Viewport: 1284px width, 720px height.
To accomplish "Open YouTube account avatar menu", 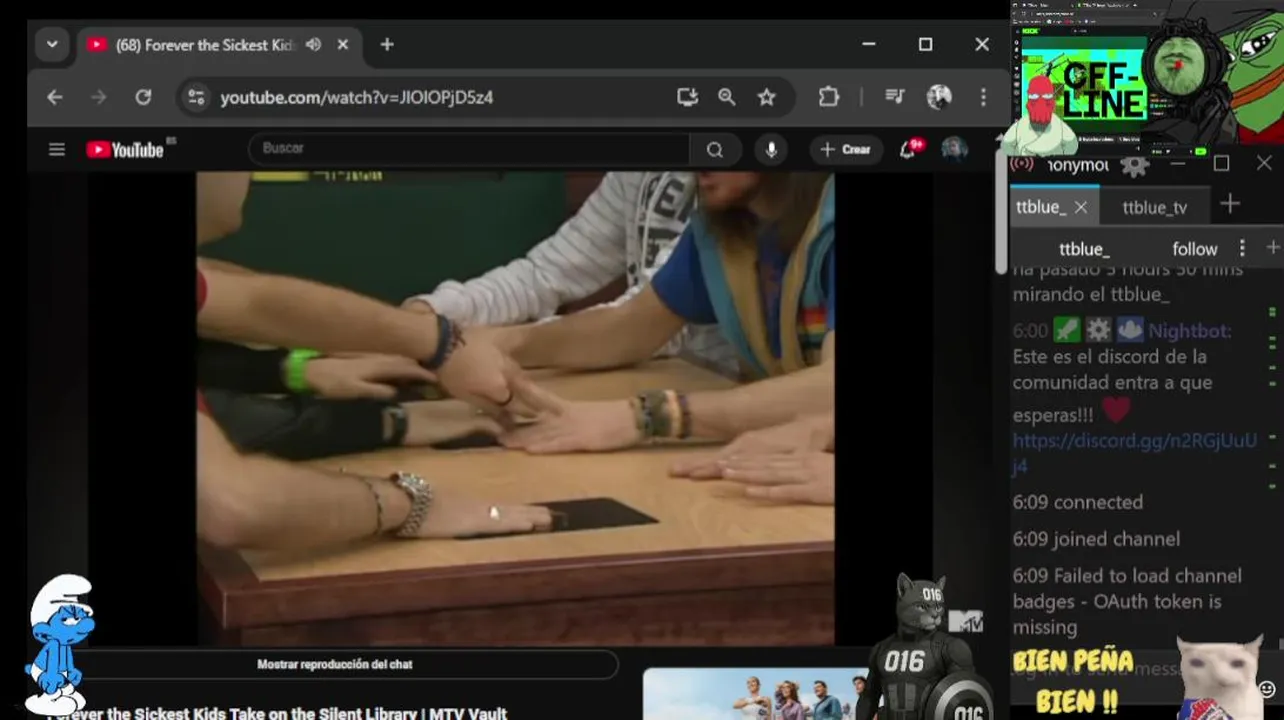I will (955, 150).
